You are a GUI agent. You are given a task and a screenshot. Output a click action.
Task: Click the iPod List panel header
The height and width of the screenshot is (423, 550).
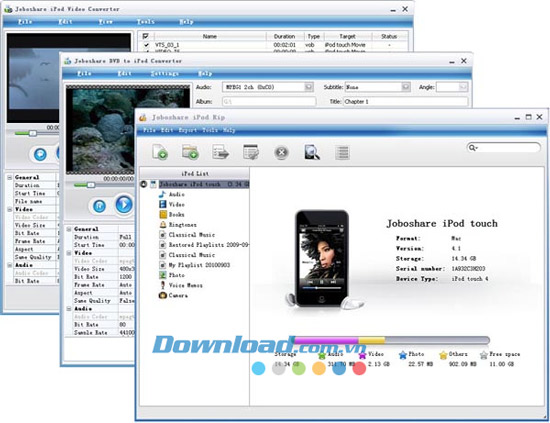195,174
